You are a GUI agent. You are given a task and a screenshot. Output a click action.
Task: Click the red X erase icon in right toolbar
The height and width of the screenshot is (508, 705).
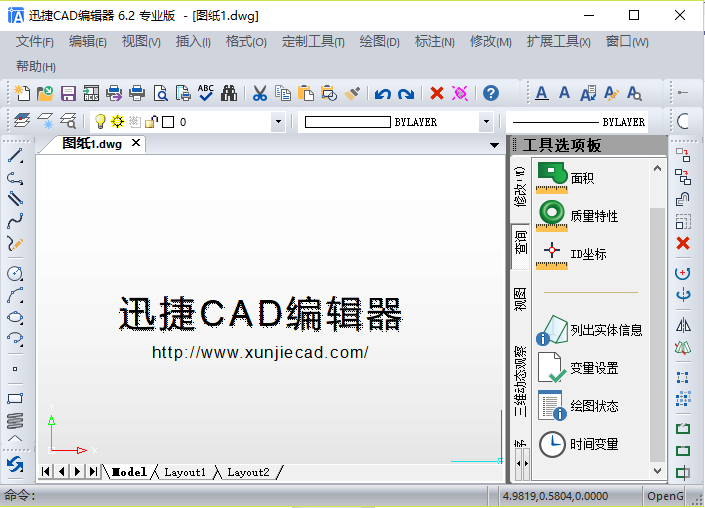[683, 243]
